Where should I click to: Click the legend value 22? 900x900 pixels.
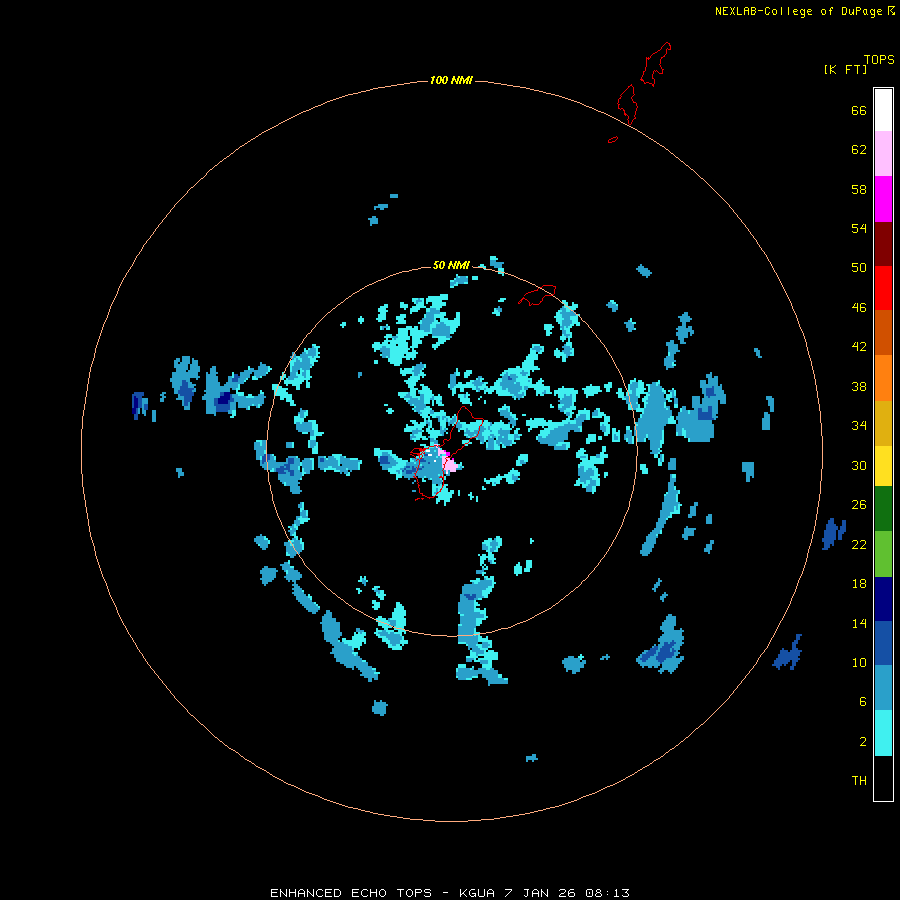coord(859,544)
